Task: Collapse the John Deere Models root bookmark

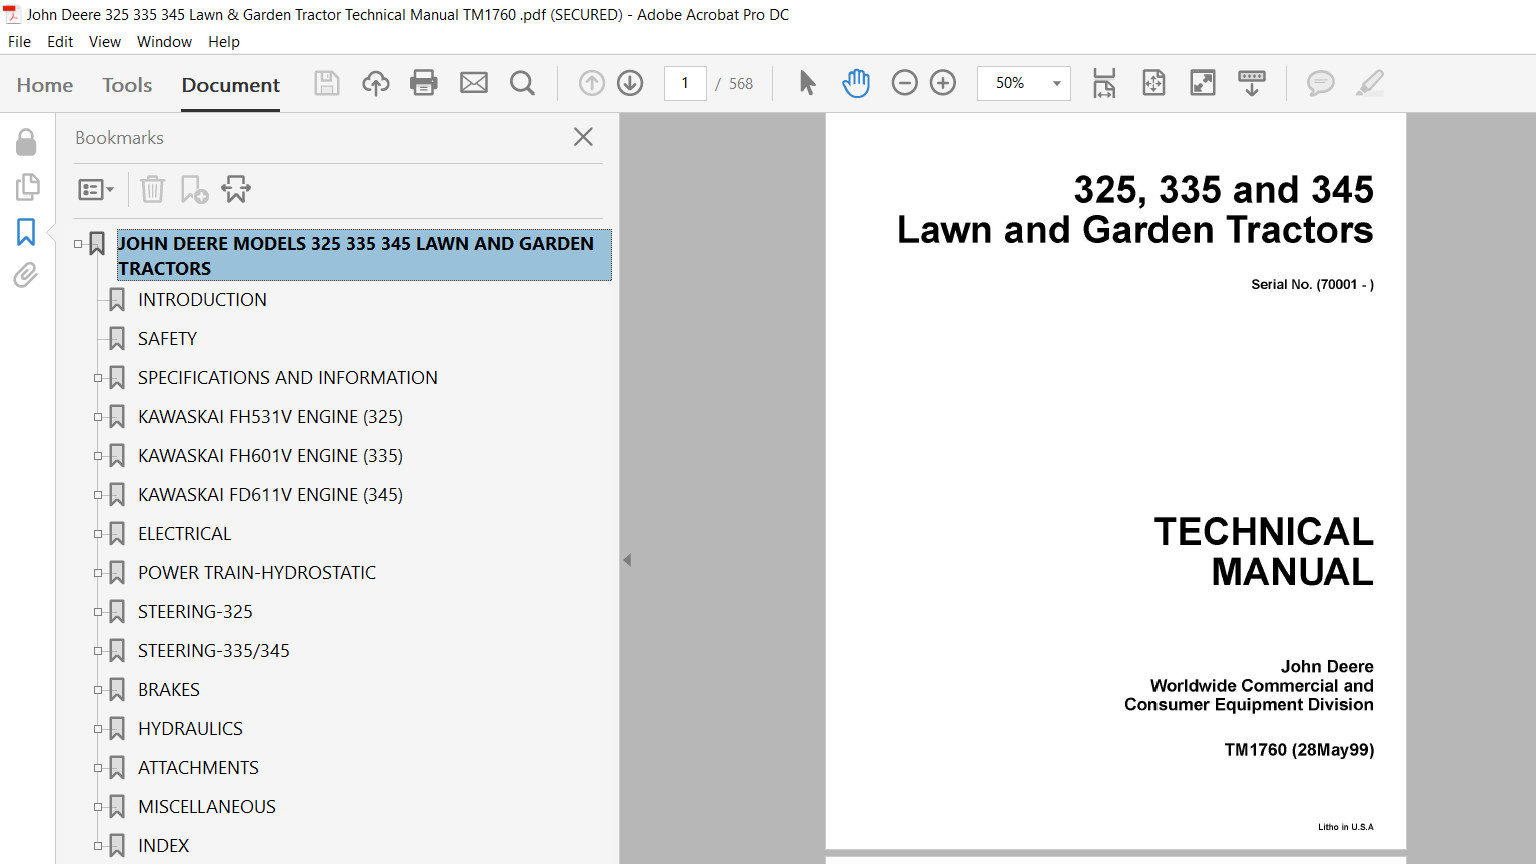Action: pos(78,244)
